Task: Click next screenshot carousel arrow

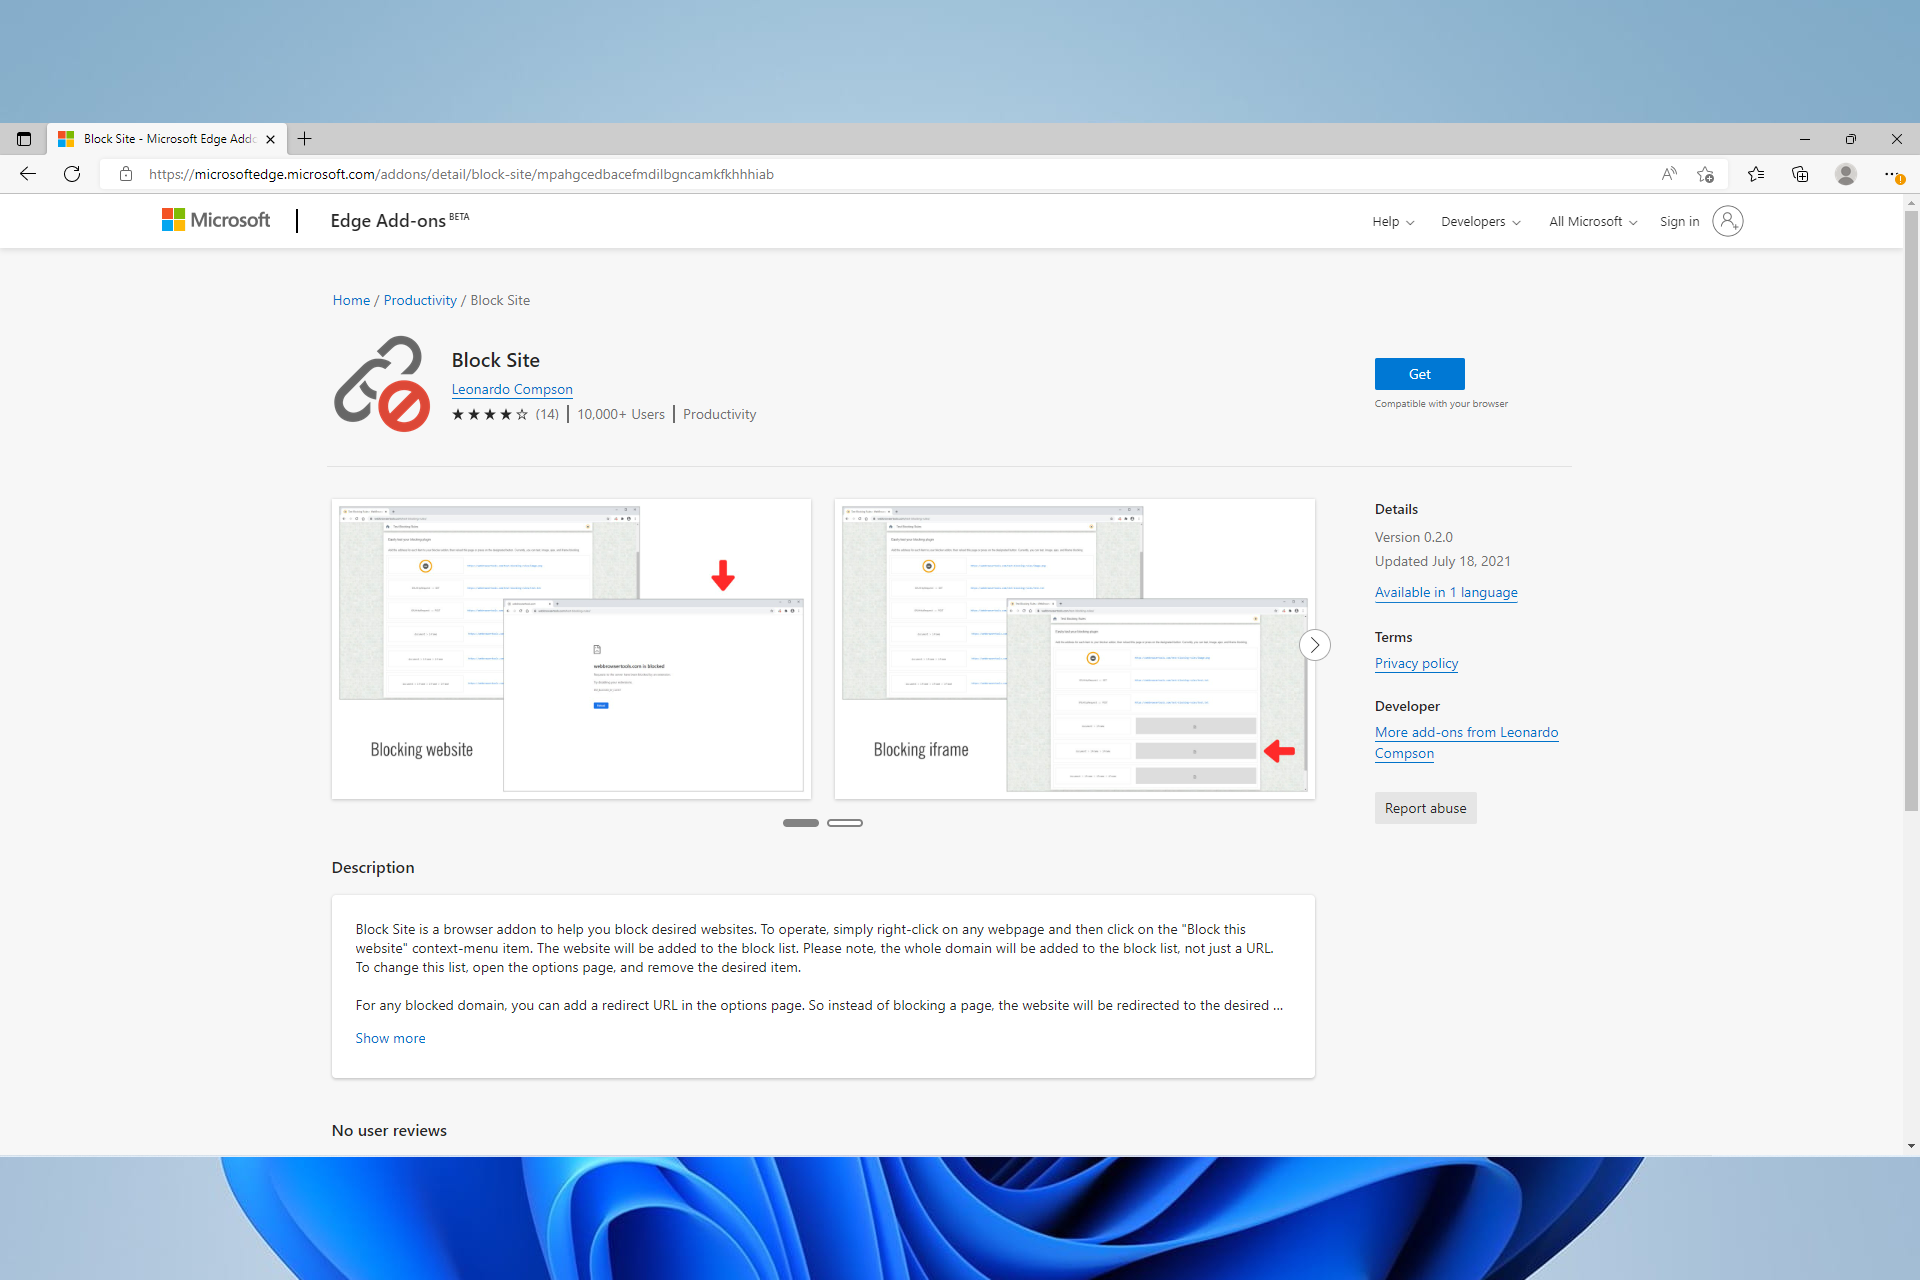Action: [x=1314, y=646]
